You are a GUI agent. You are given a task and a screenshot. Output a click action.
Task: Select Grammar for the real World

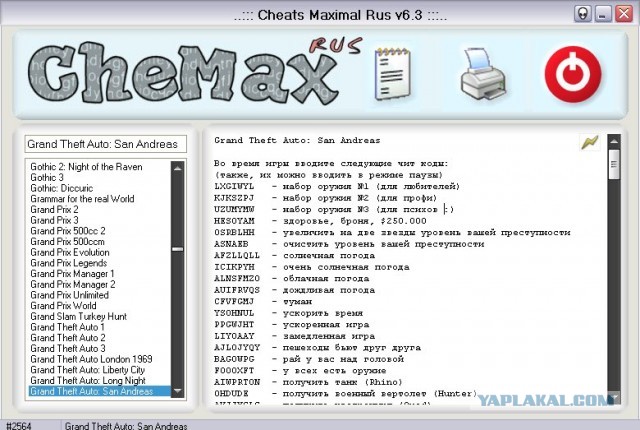pyautogui.click(x=82, y=199)
